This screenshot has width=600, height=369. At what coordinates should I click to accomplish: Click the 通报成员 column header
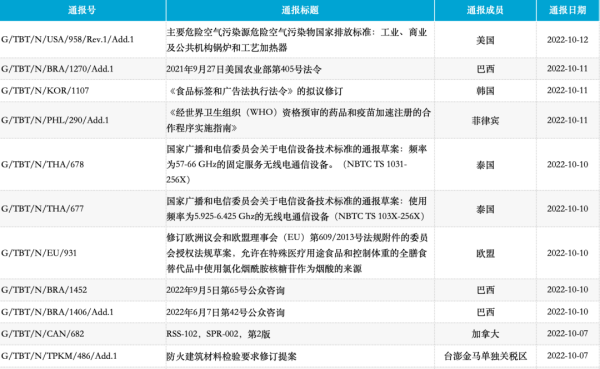[x=485, y=10]
